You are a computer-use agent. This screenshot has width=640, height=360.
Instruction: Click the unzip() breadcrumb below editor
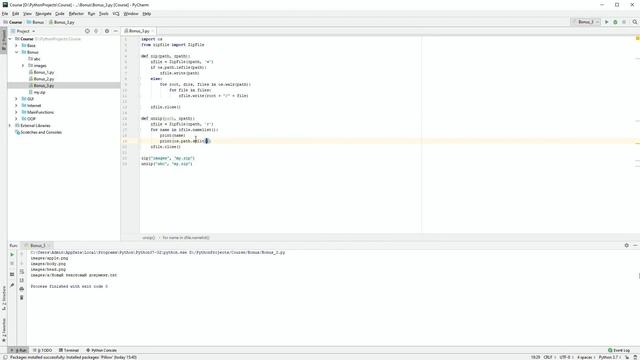tap(149, 238)
